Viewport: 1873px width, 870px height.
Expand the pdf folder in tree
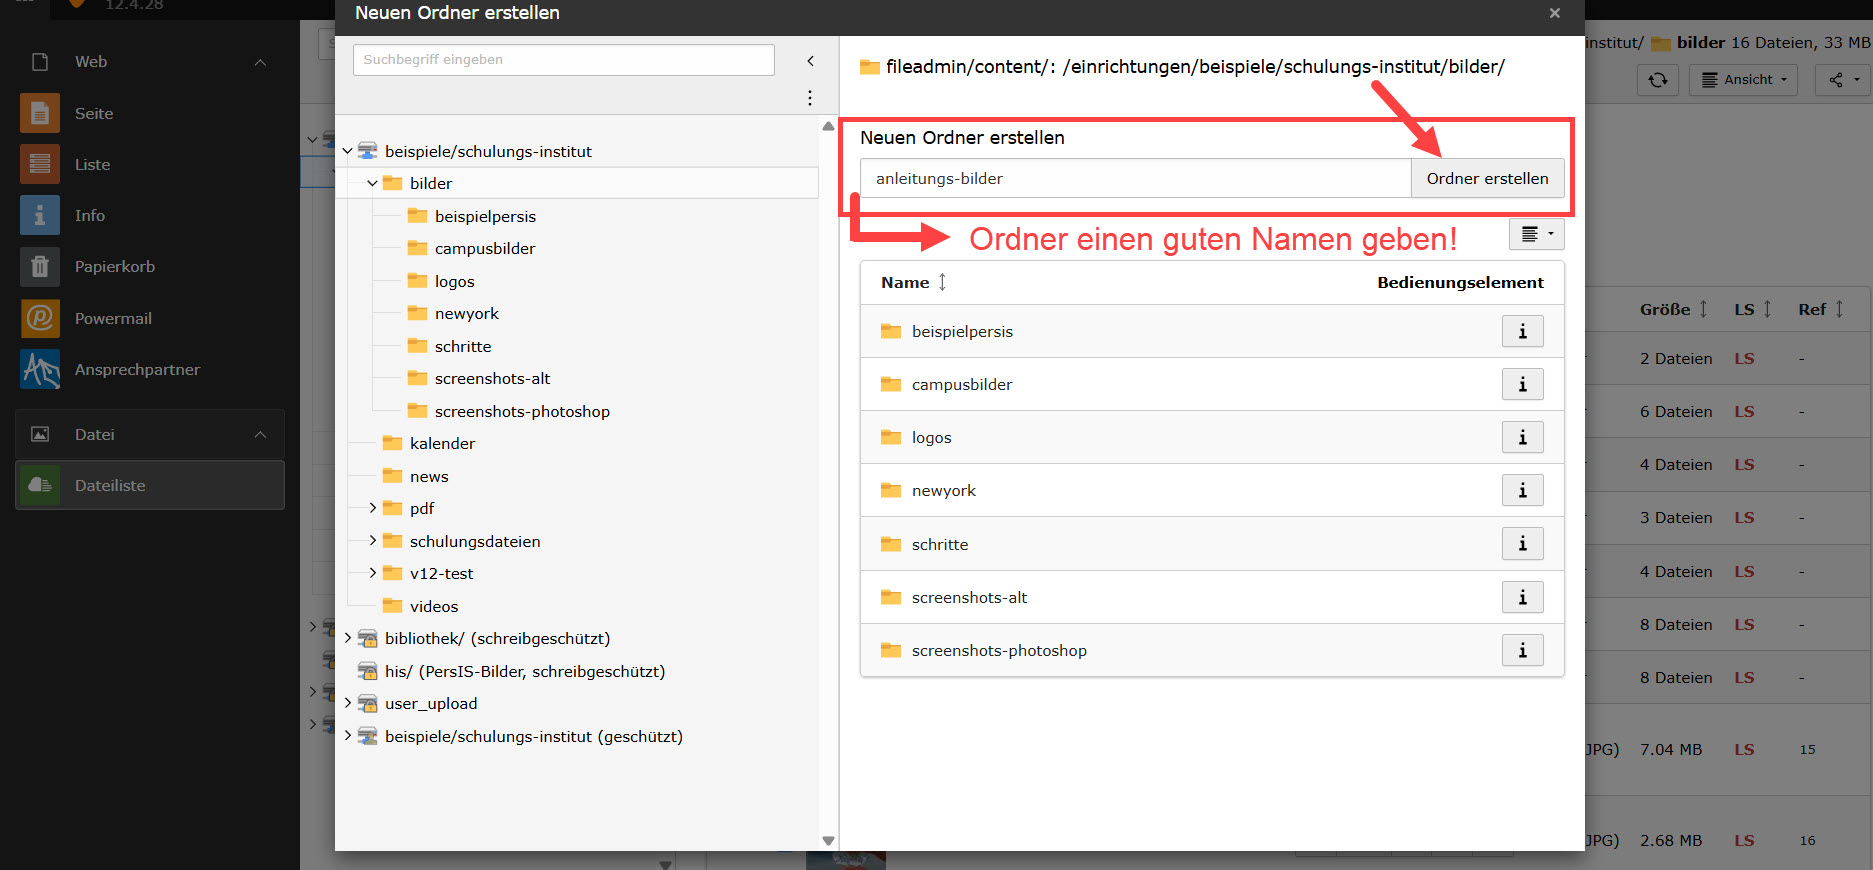click(x=372, y=509)
